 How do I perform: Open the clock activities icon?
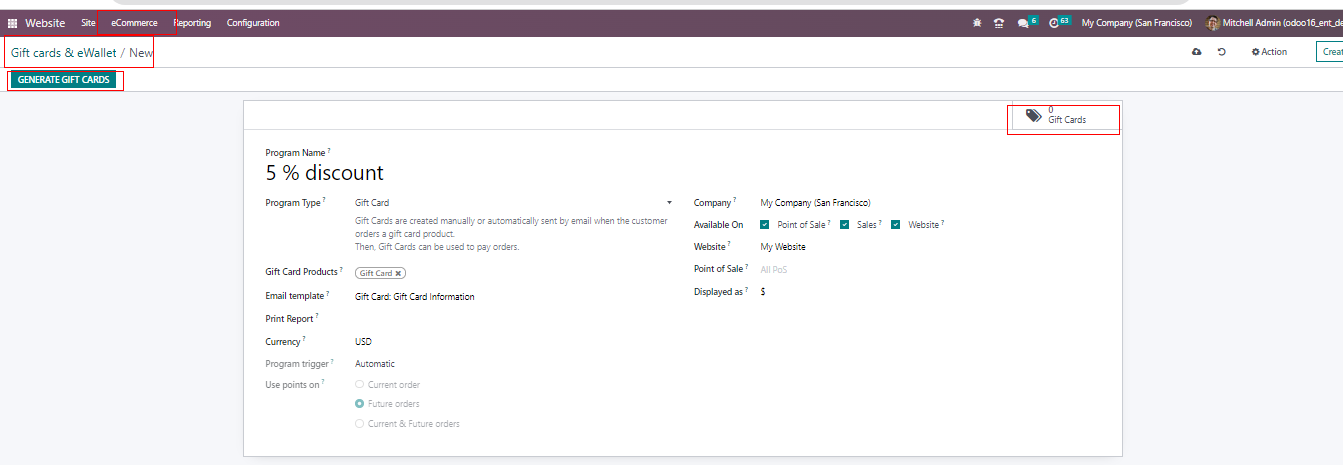pyautogui.click(x=1054, y=23)
